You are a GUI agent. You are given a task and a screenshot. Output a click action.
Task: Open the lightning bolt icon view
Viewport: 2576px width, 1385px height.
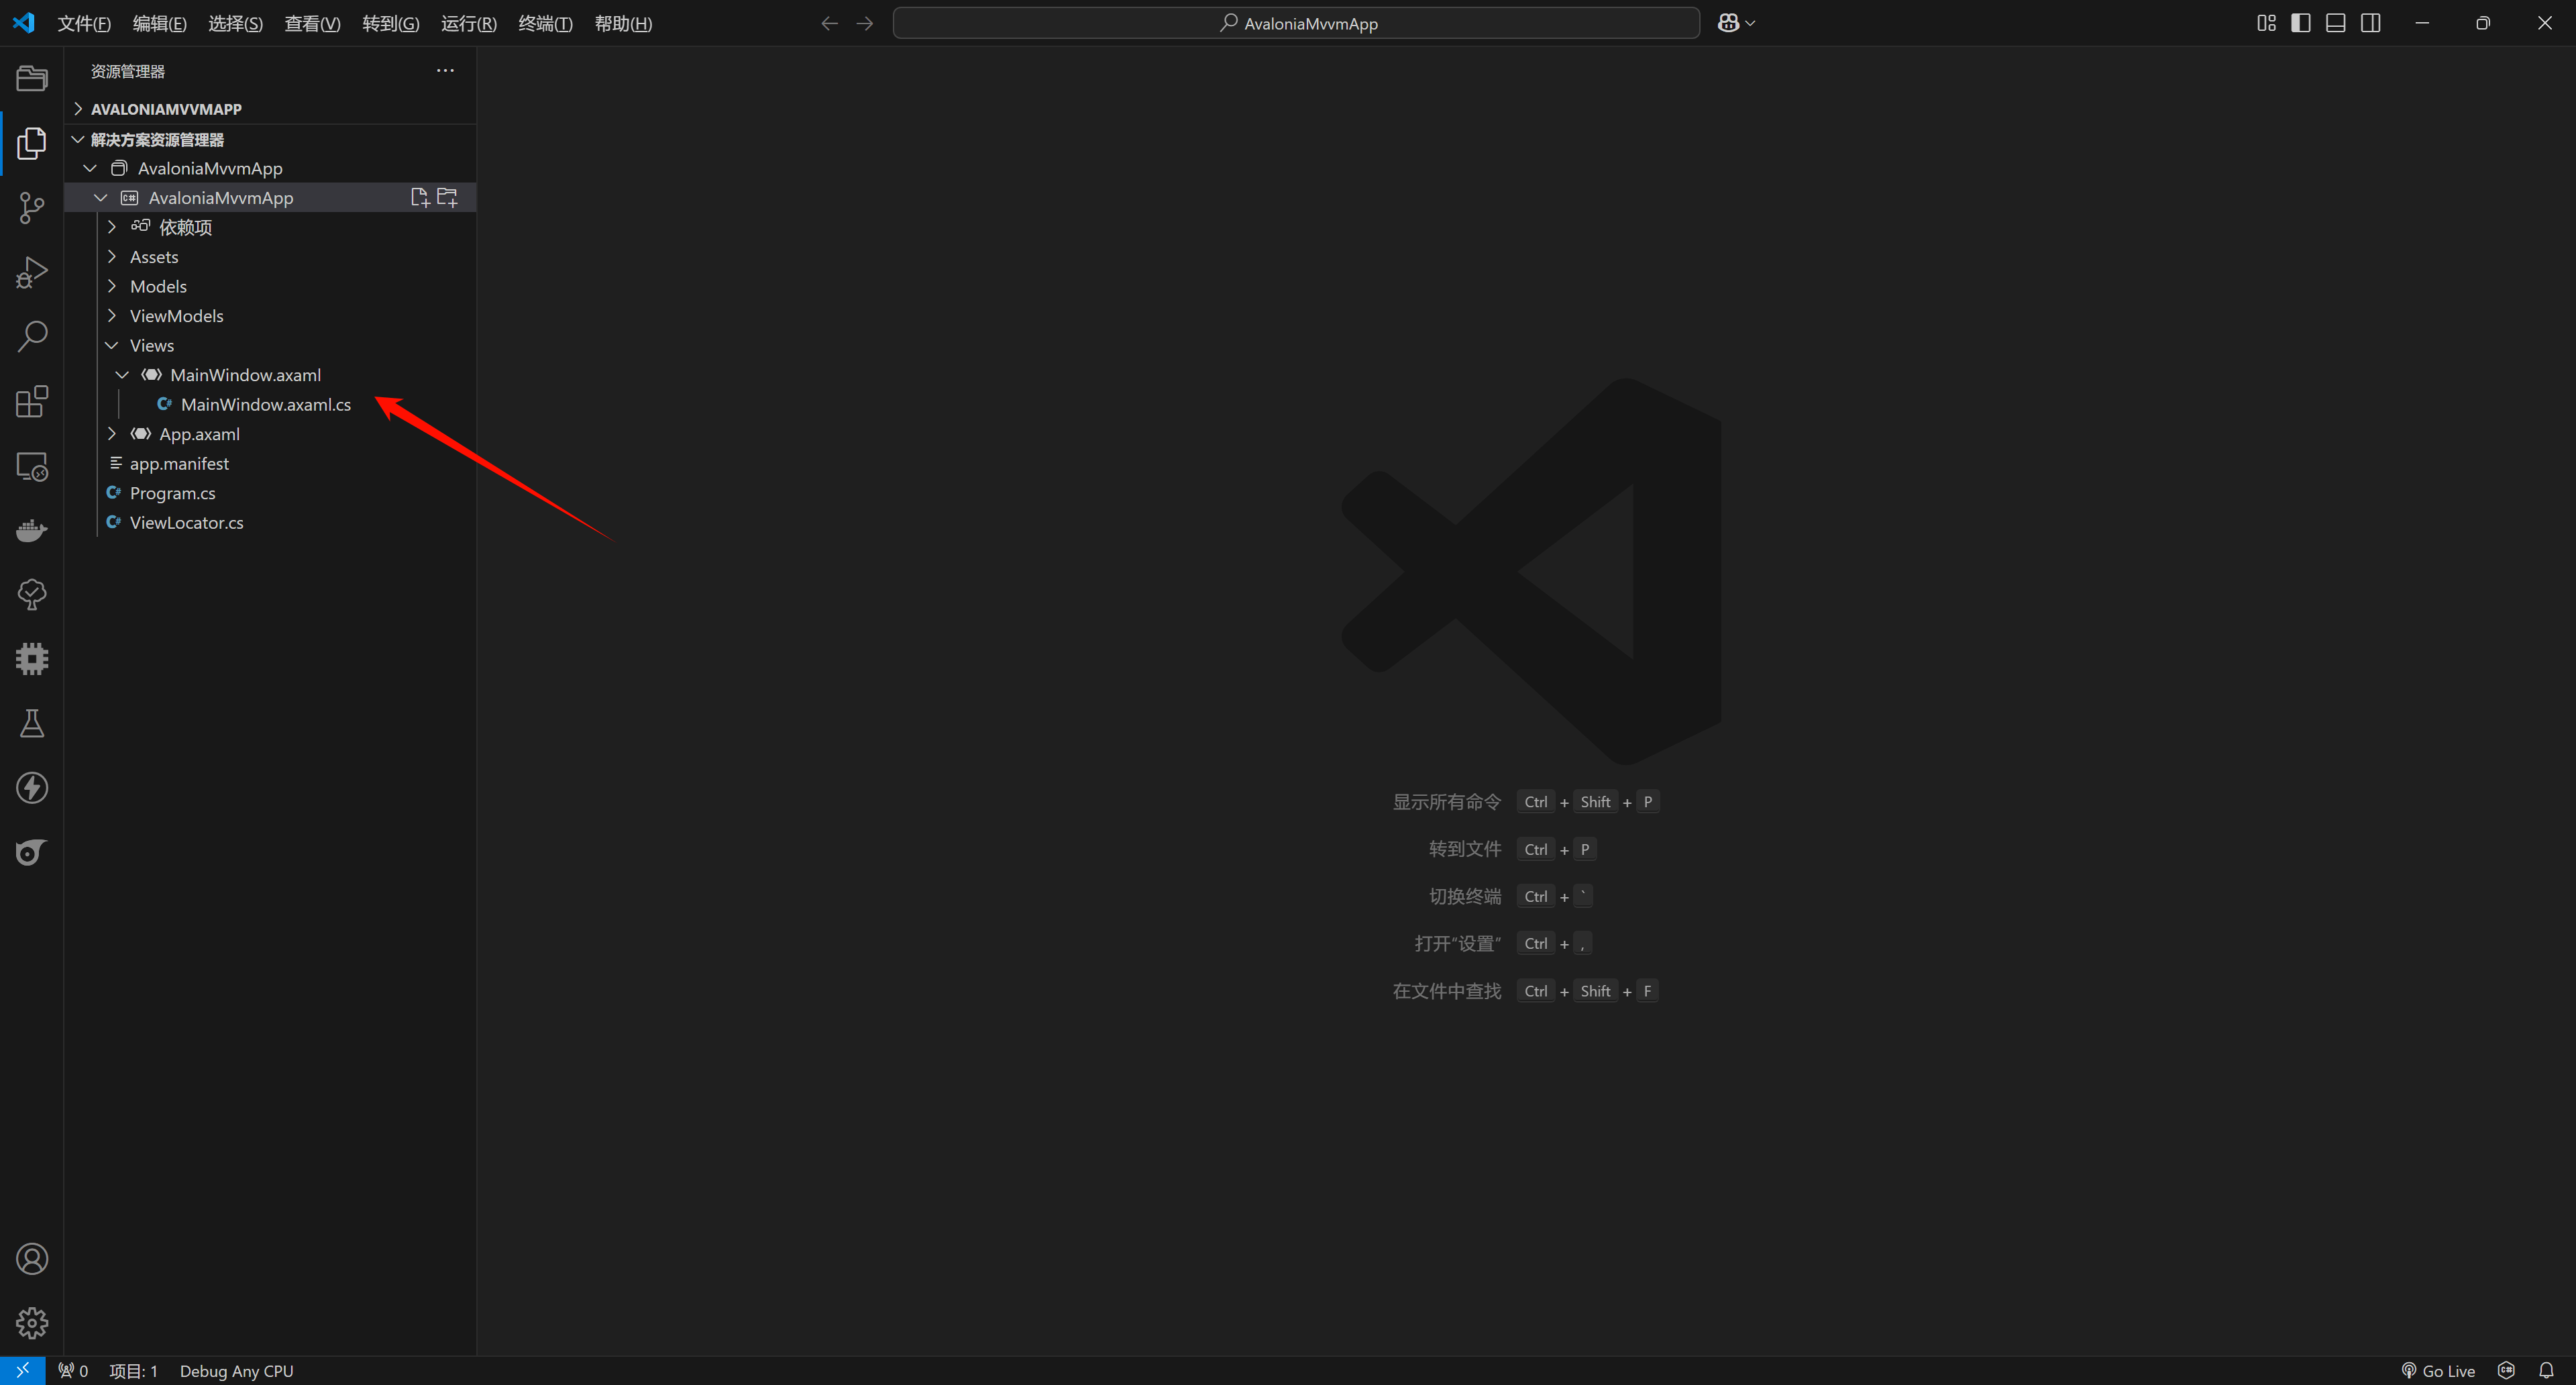(32, 788)
